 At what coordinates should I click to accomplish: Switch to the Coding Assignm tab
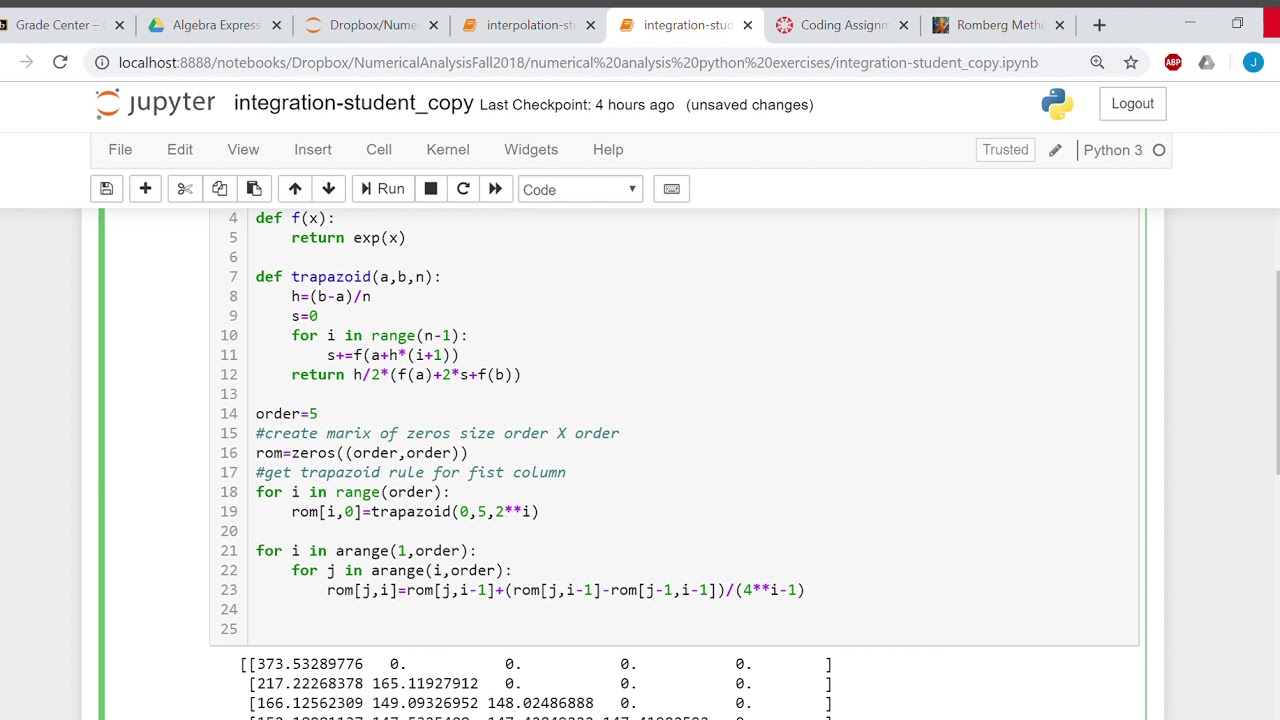pyautogui.click(x=844, y=25)
